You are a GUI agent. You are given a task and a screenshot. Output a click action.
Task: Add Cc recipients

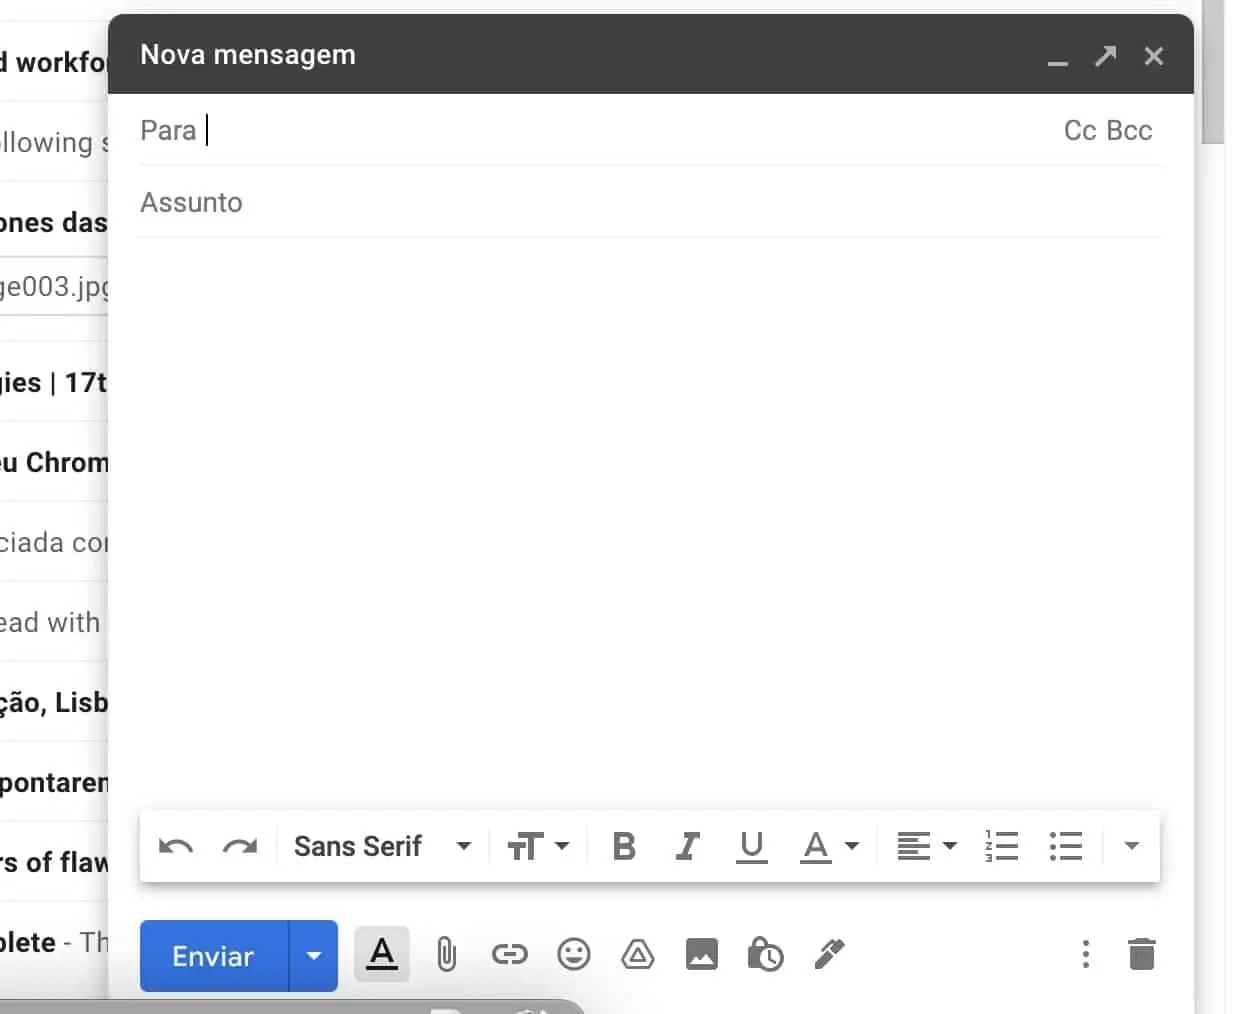tap(1080, 130)
